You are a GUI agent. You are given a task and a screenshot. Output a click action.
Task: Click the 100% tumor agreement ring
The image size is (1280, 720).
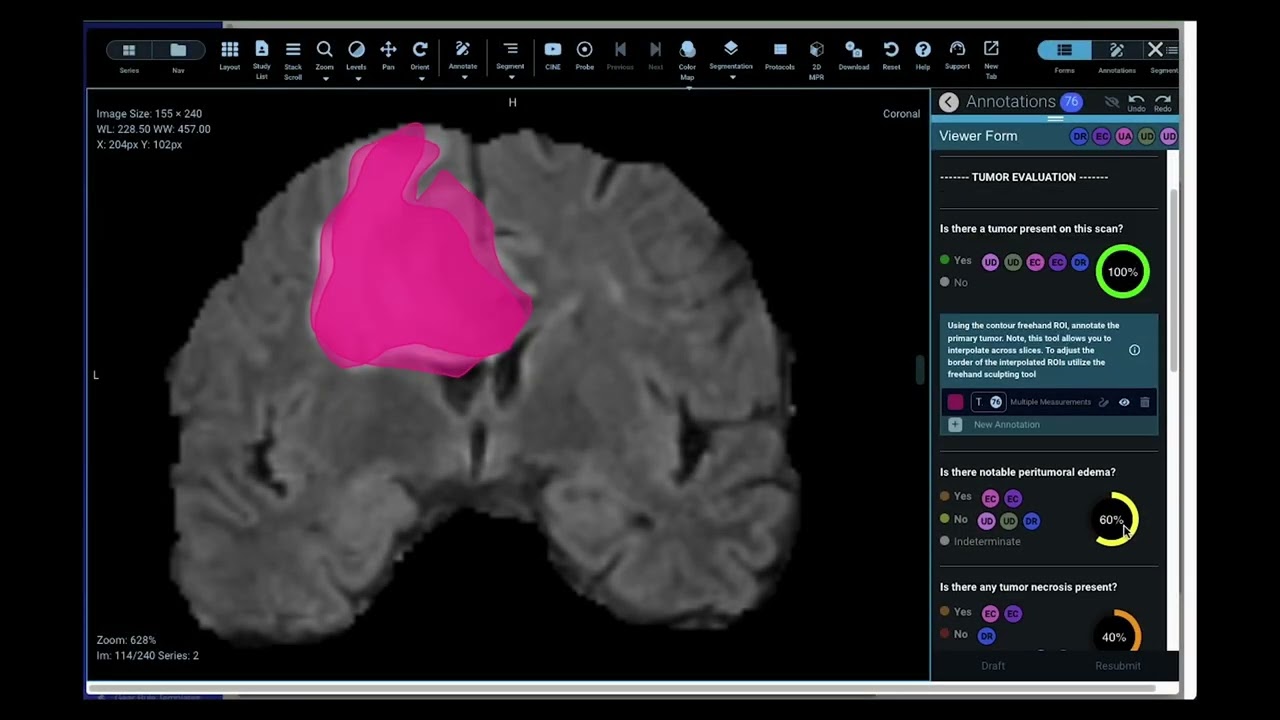[x=1122, y=272]
